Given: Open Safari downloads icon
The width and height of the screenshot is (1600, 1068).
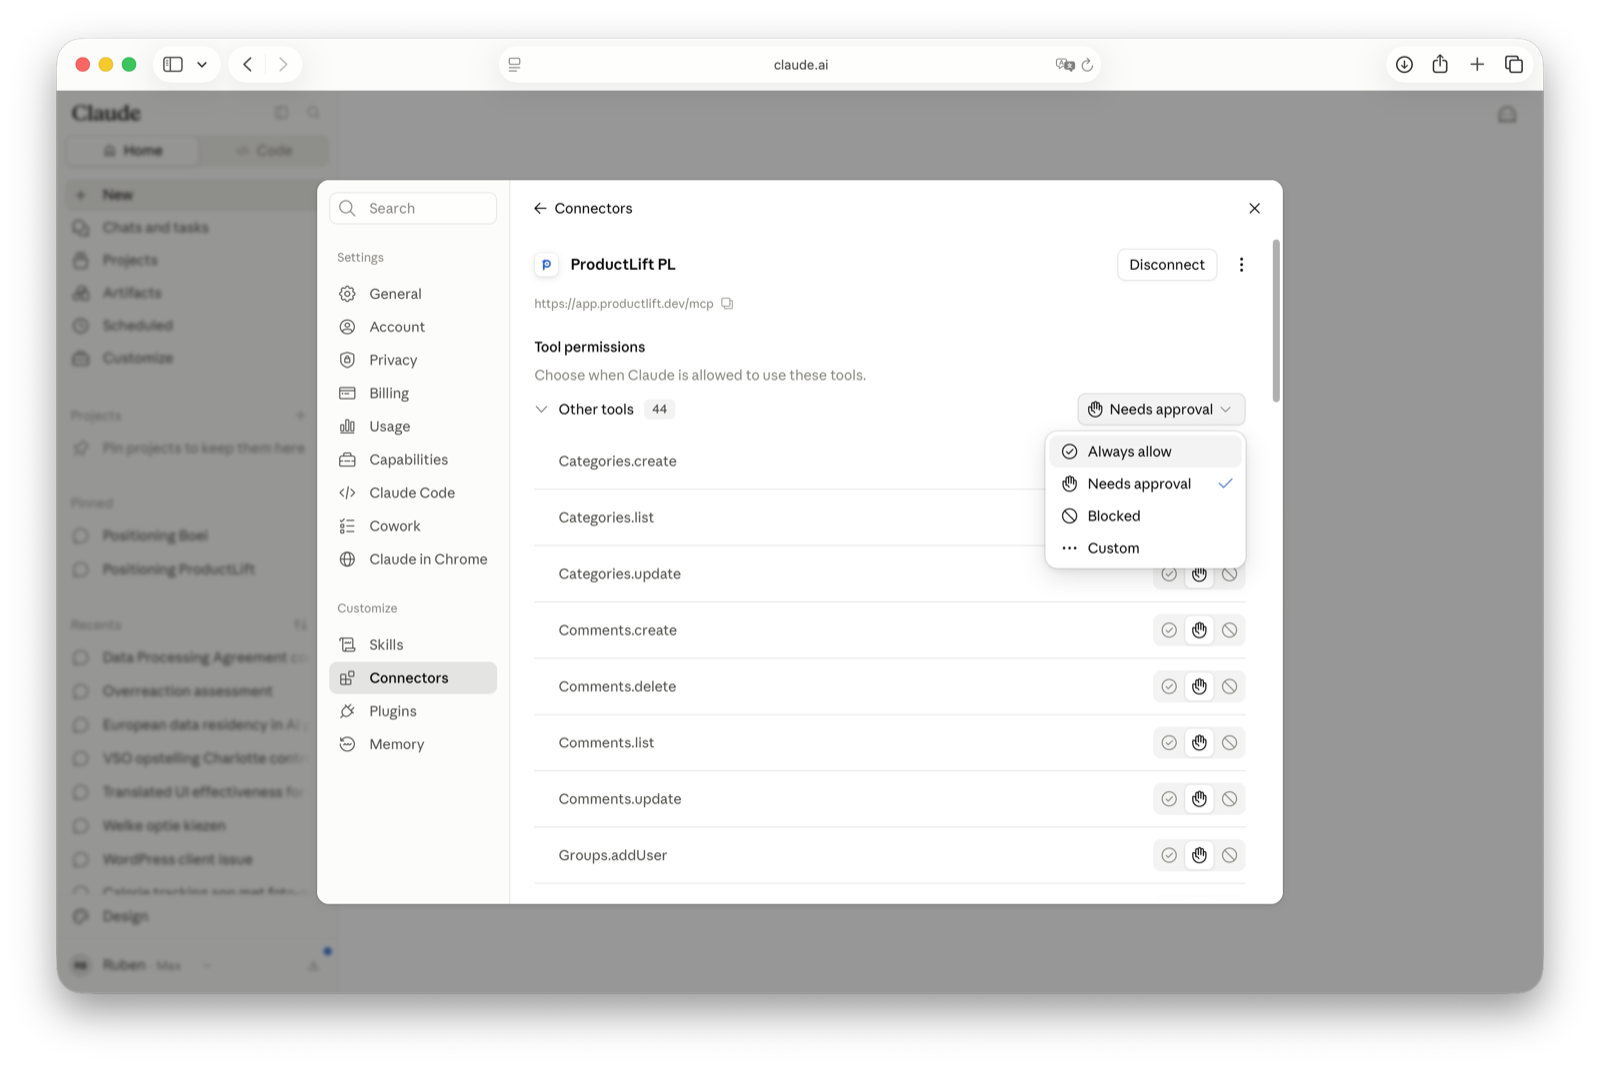Looking at the screenshot, I should click(1404, 64).
